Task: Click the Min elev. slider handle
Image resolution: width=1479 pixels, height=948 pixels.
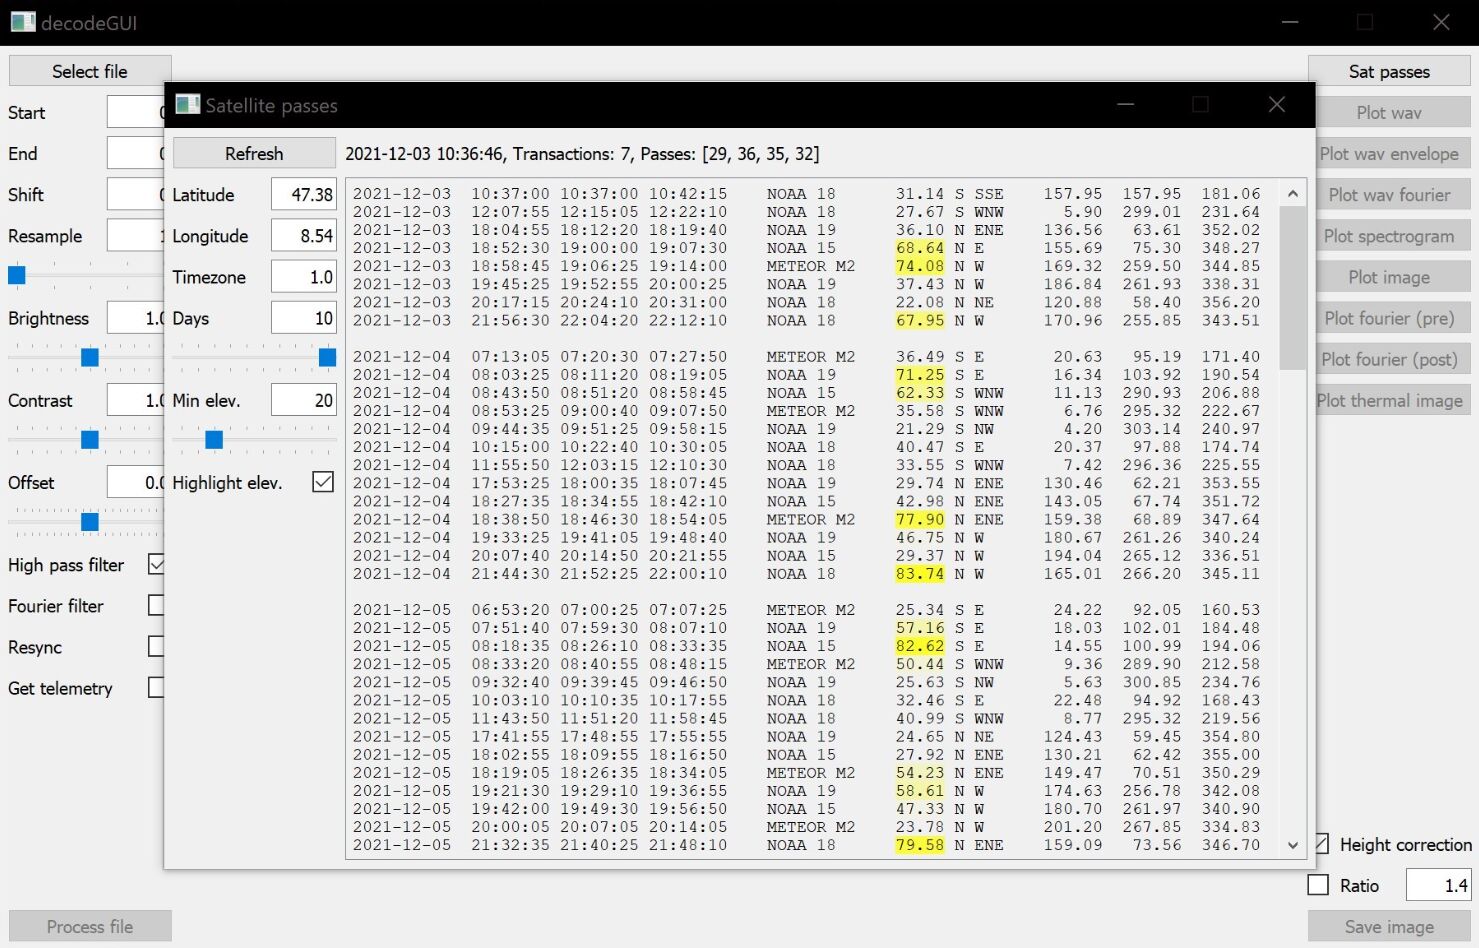Action: point(213,439)
